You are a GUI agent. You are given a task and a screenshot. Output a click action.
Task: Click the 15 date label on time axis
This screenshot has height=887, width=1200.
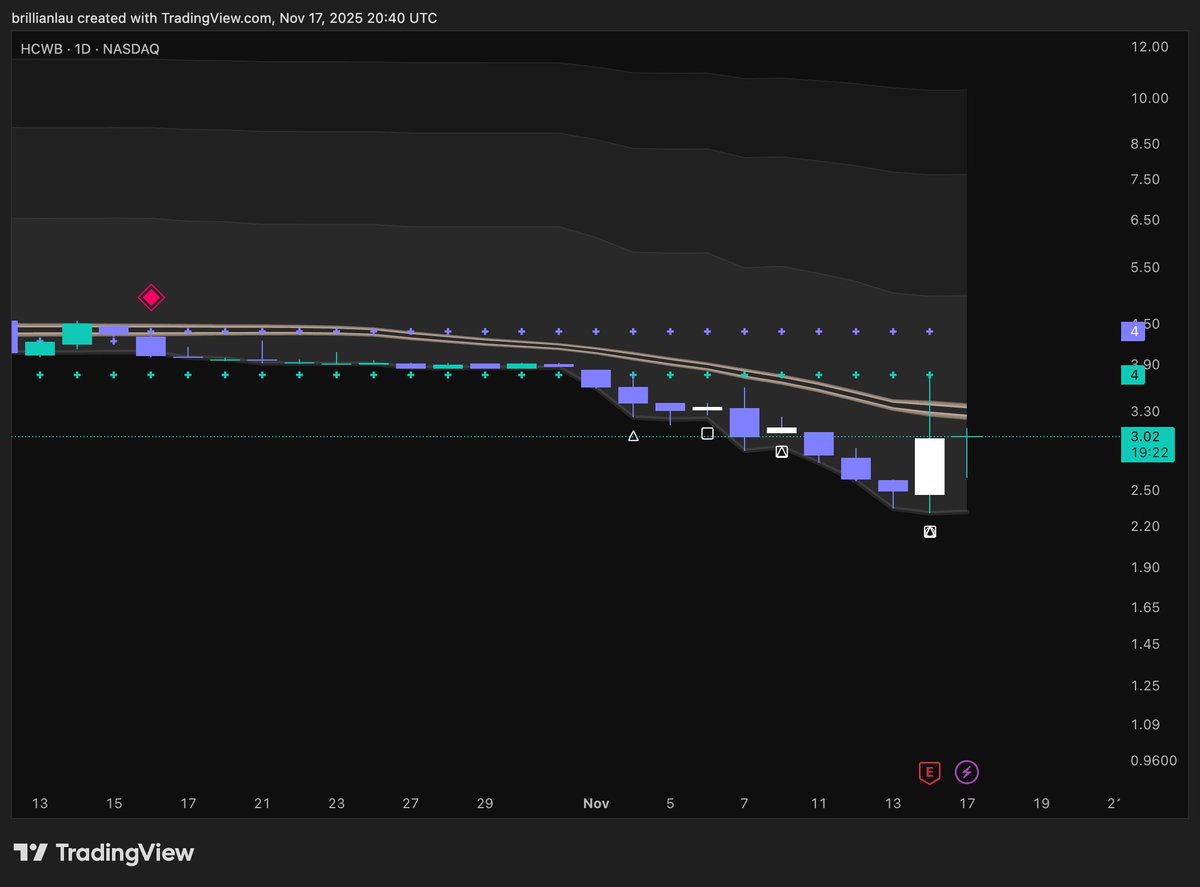point(114,803)
